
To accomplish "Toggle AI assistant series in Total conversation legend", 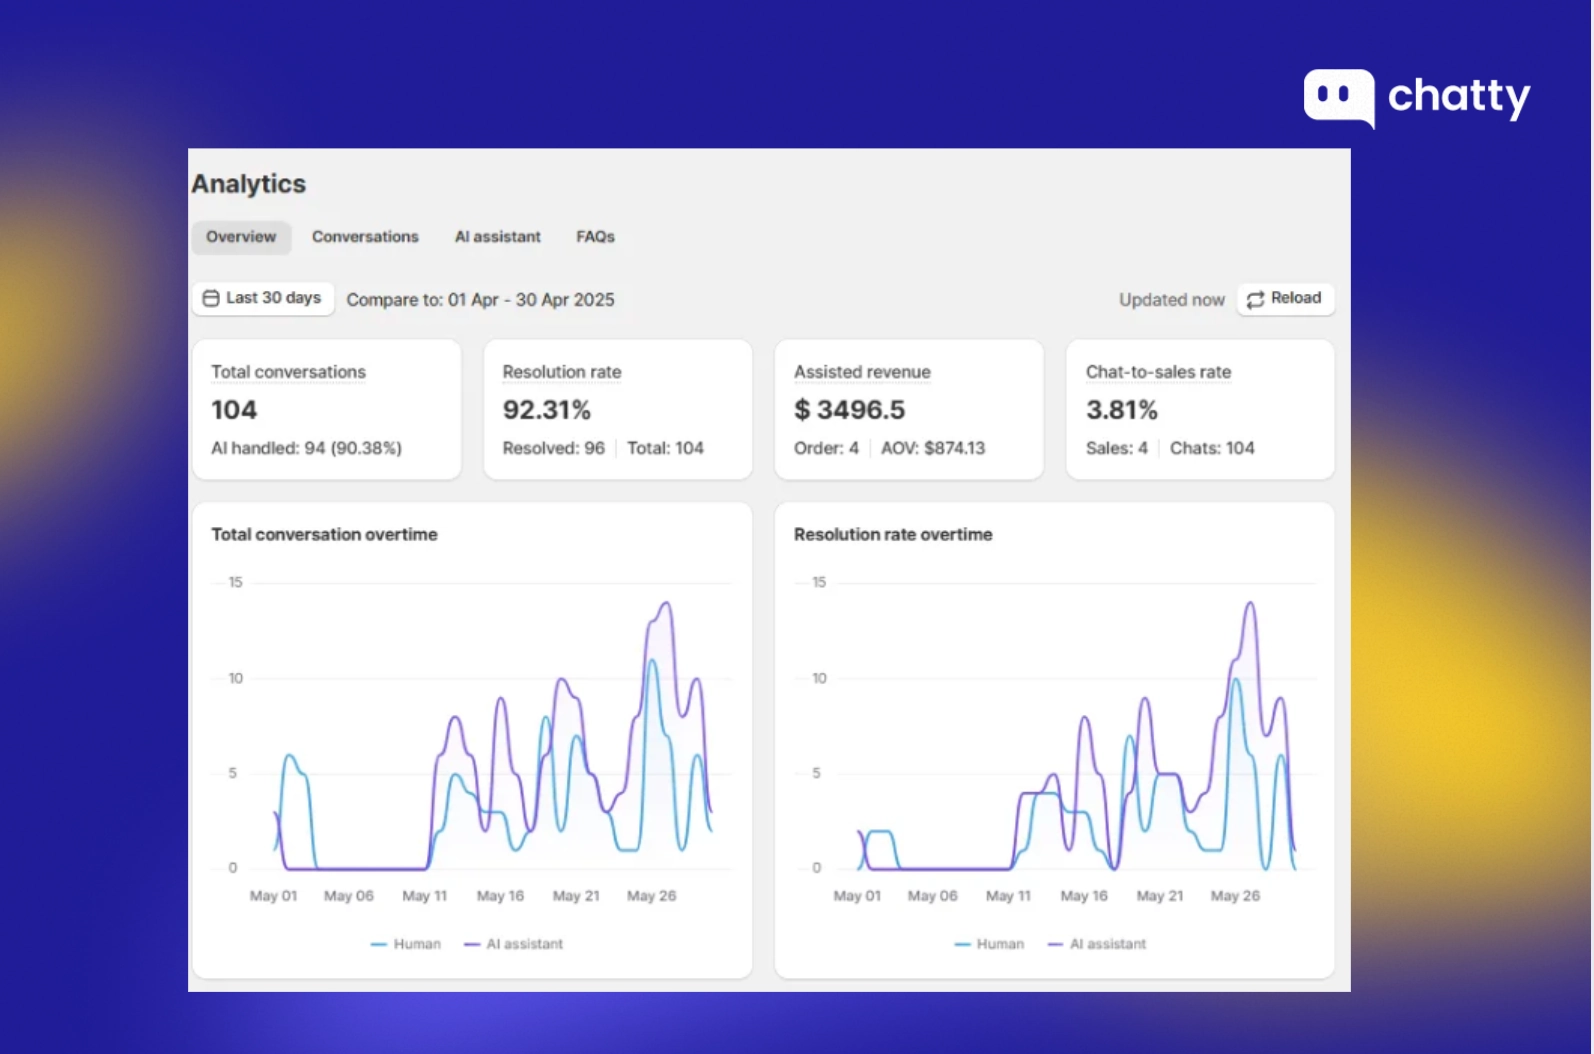I will pyautogui.click(x=514, y=944).
